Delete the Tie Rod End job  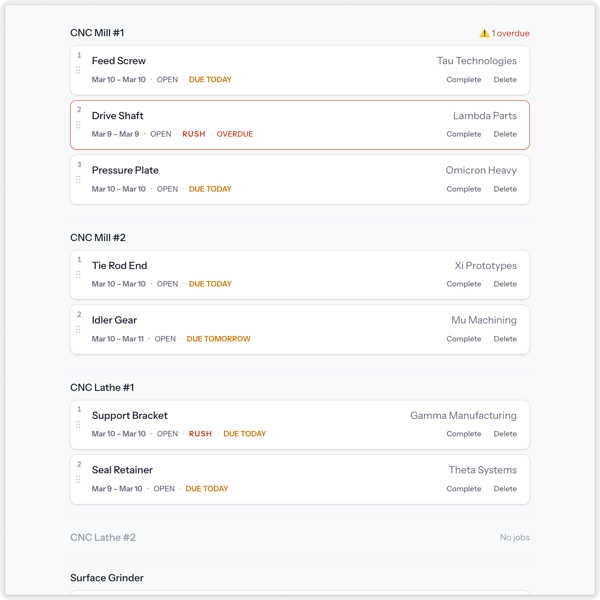tap(505, 284)
